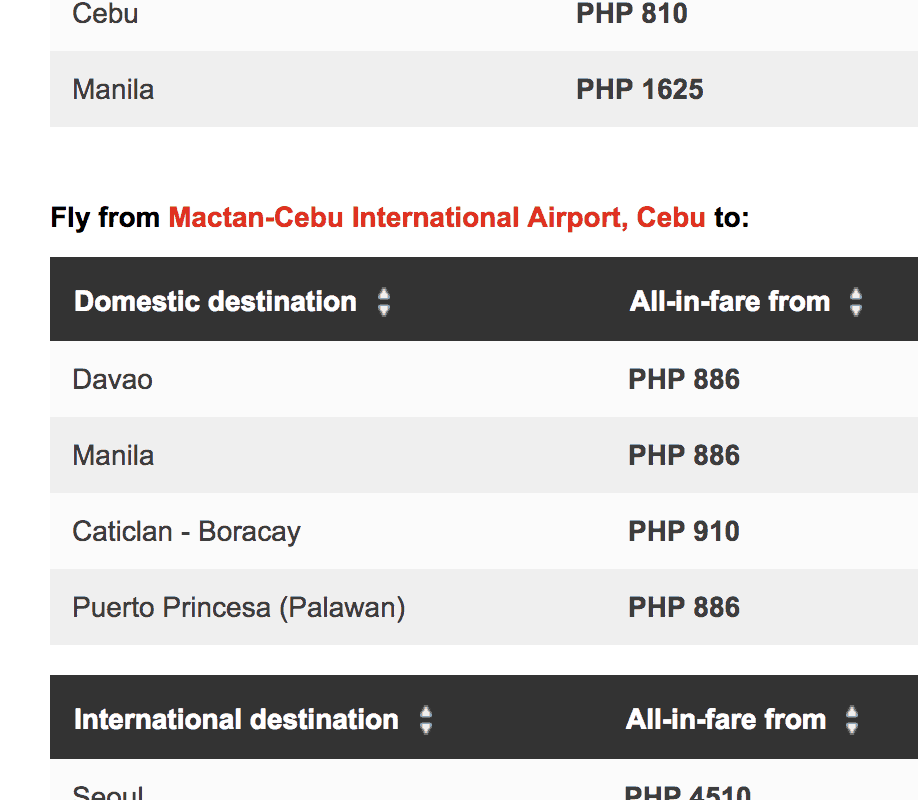Click the PHP 886 fare for Puerto Princesa
The height and width of the screenshot is (800, 918).
[x=684, y=608]
